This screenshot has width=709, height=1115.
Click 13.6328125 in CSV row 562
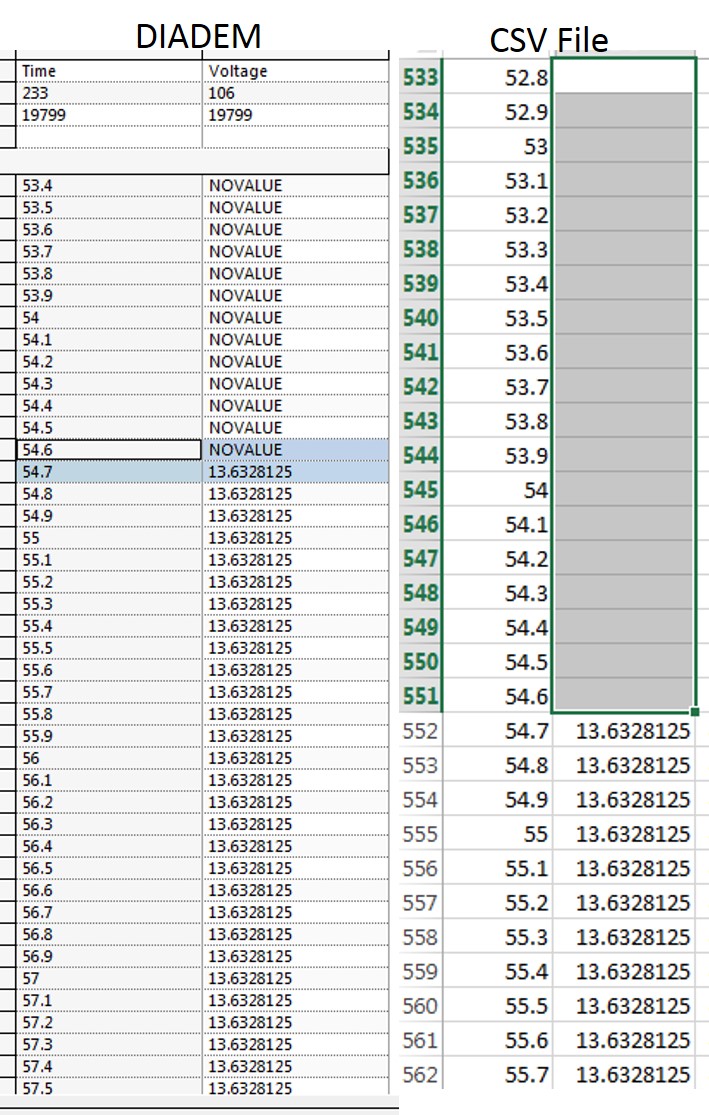[624, 1074]
